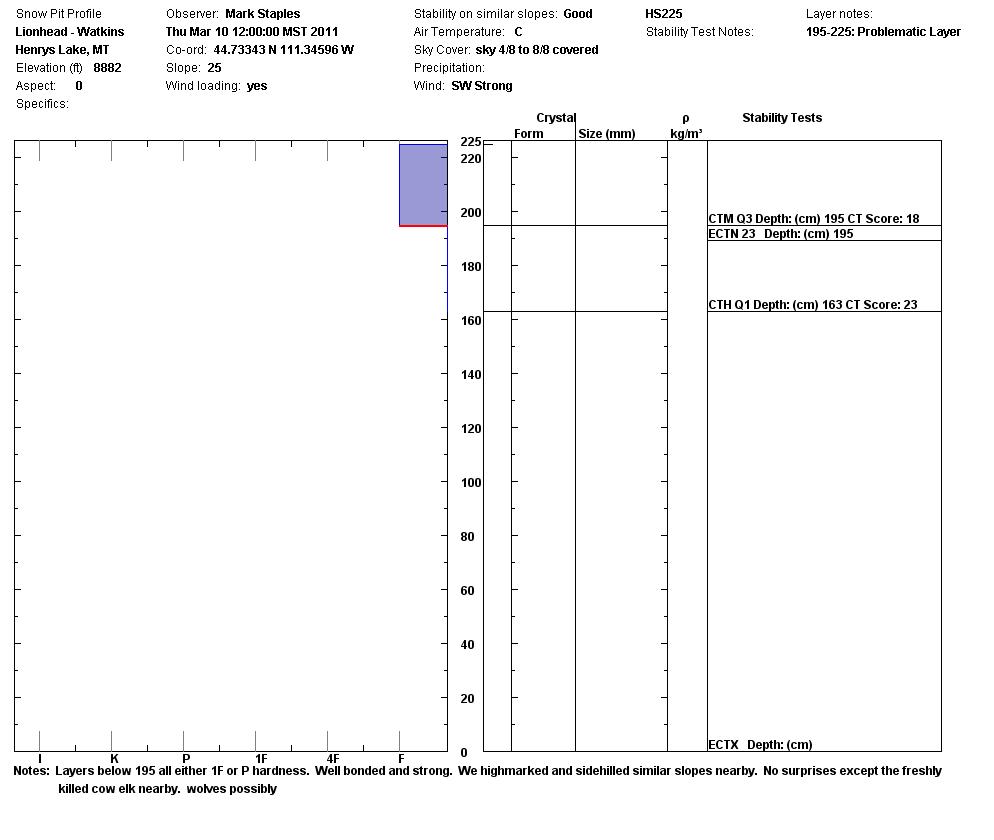Click the aspect value '0'
Image resolution: width=994 pixels, height=840 pixels.
79,86
